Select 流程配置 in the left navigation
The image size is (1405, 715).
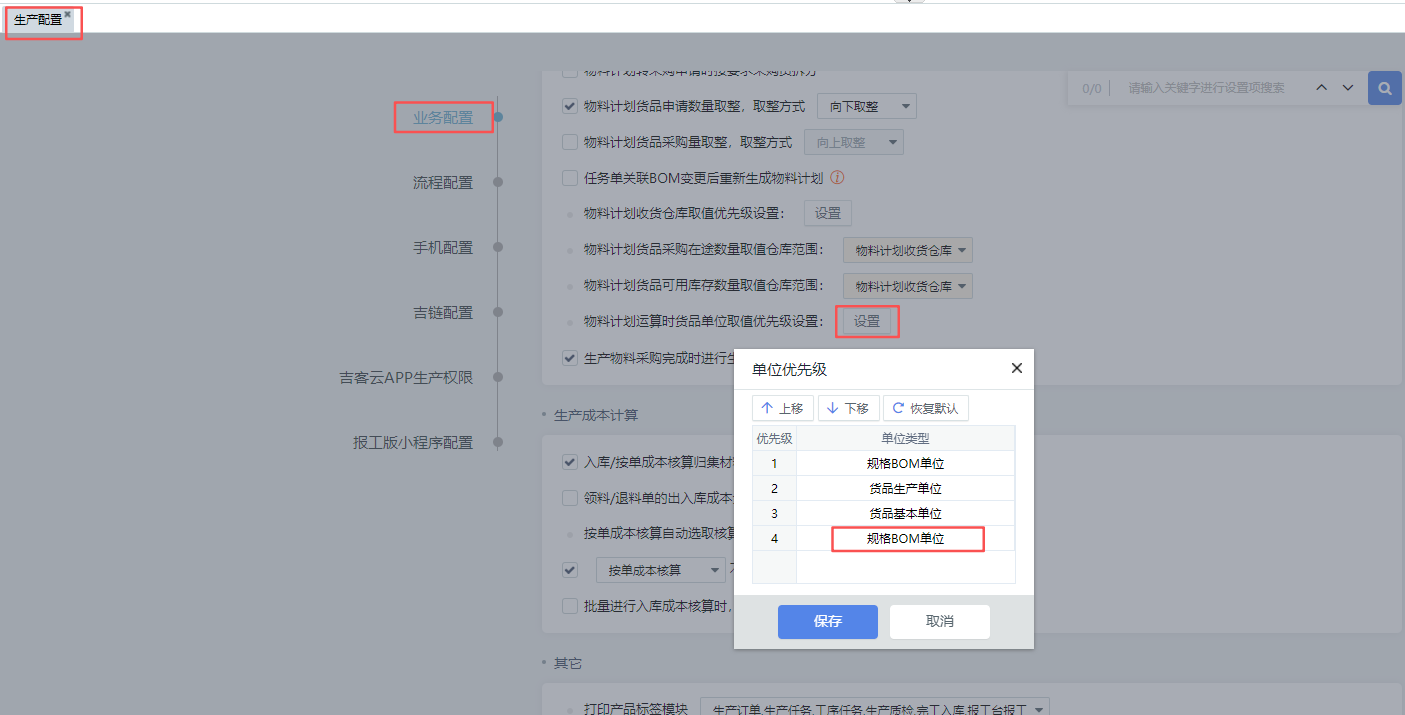point(443,182)
